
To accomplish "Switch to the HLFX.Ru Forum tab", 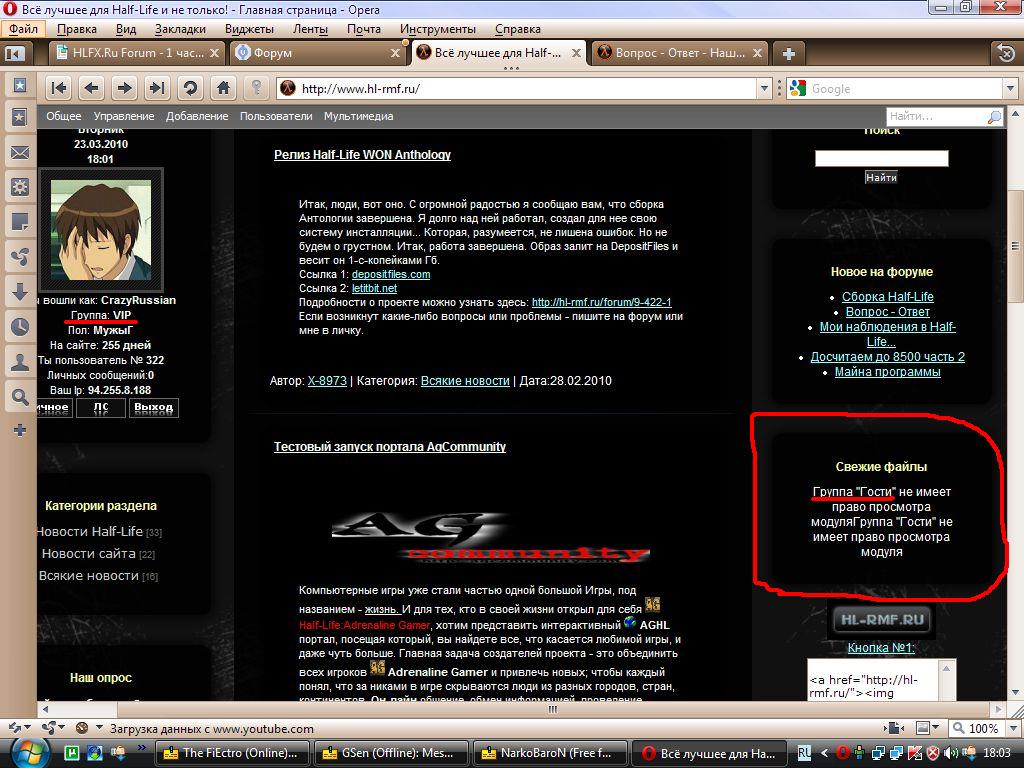I will (136, 53).
